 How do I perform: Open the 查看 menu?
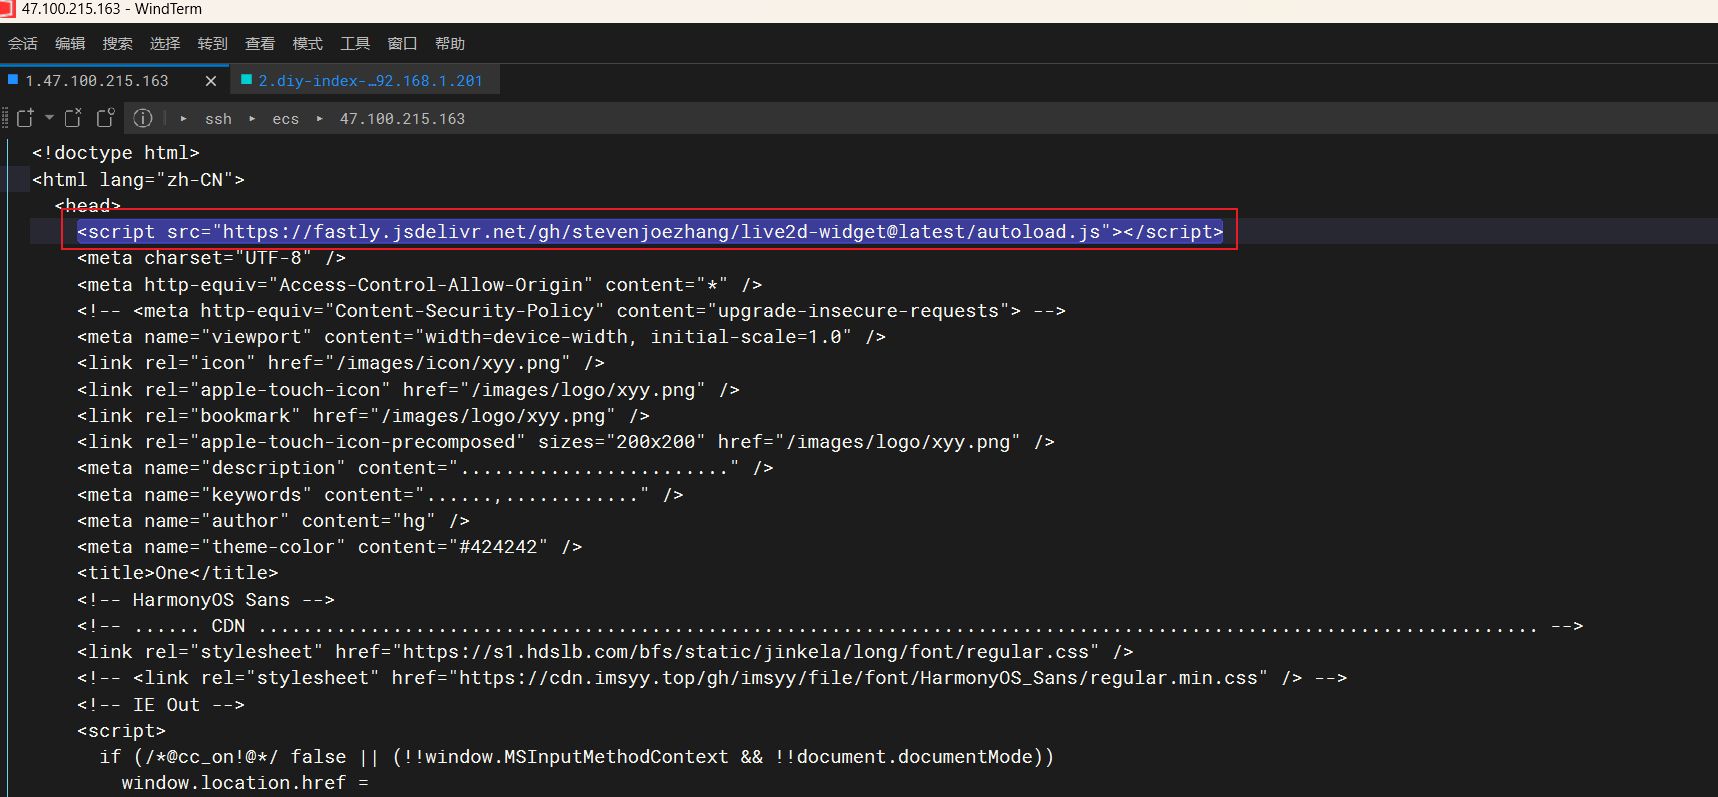pyautogui.click(x=260, y=44)
